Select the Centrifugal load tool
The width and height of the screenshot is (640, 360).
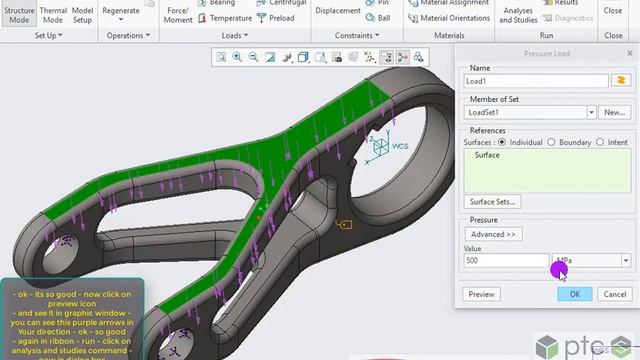(282, 2)
